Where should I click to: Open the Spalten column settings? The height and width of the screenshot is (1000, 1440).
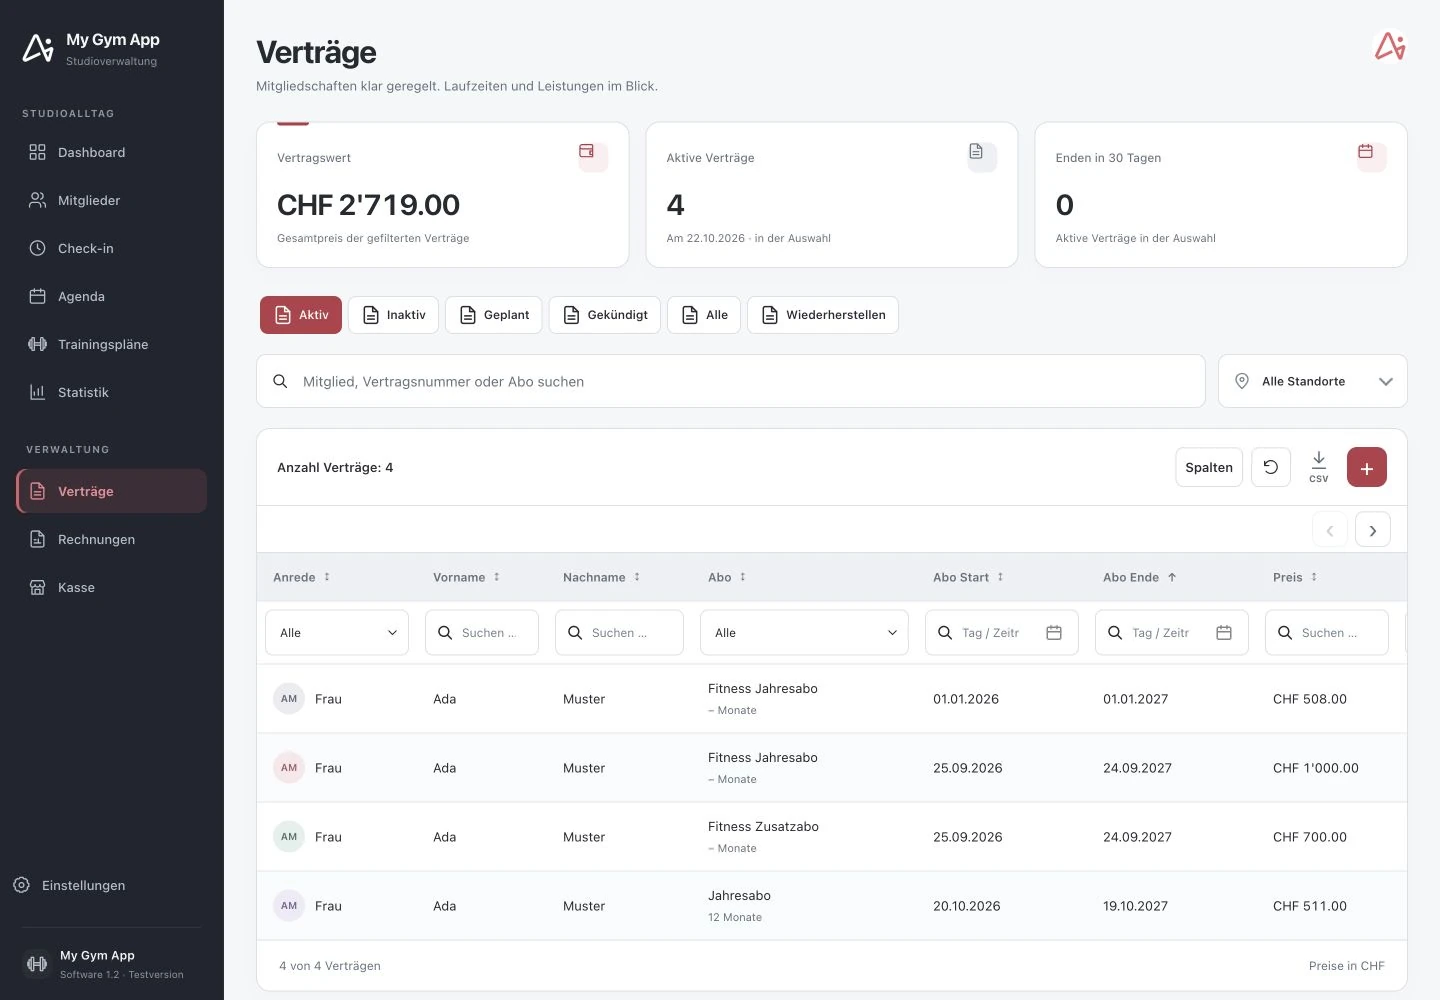click(1209, 467)
